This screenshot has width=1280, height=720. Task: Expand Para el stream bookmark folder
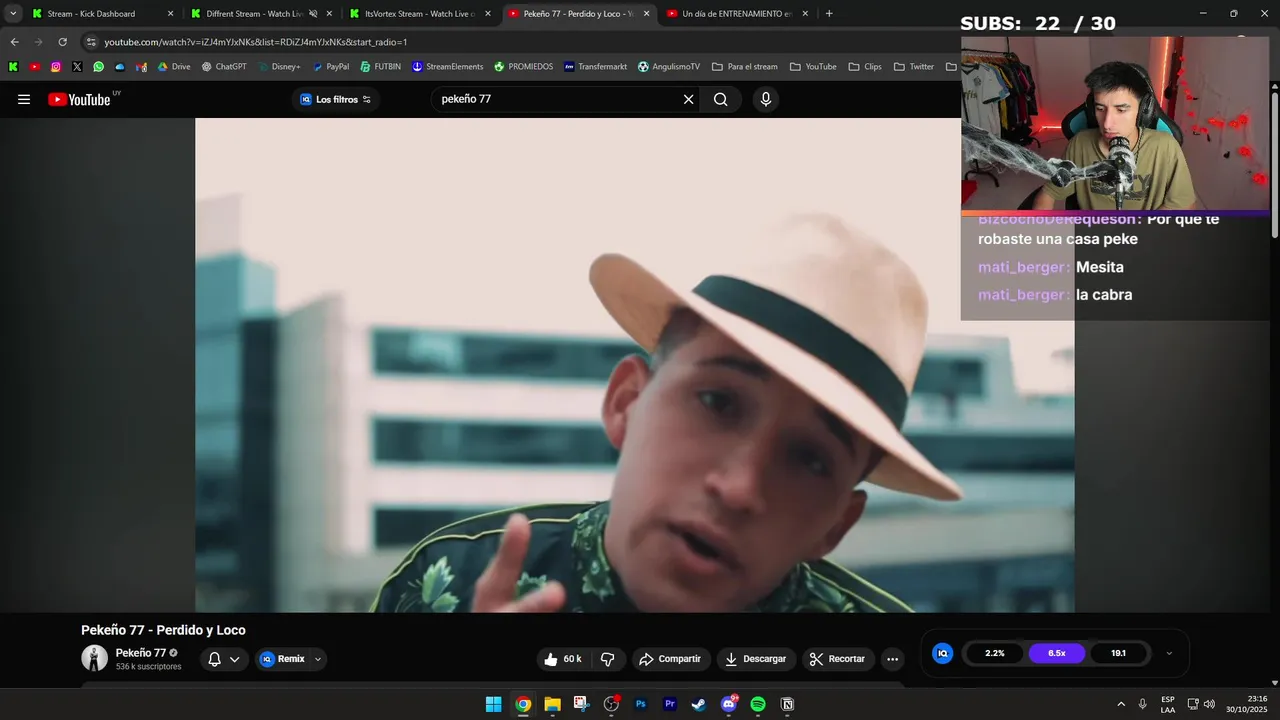pos(745,67)
